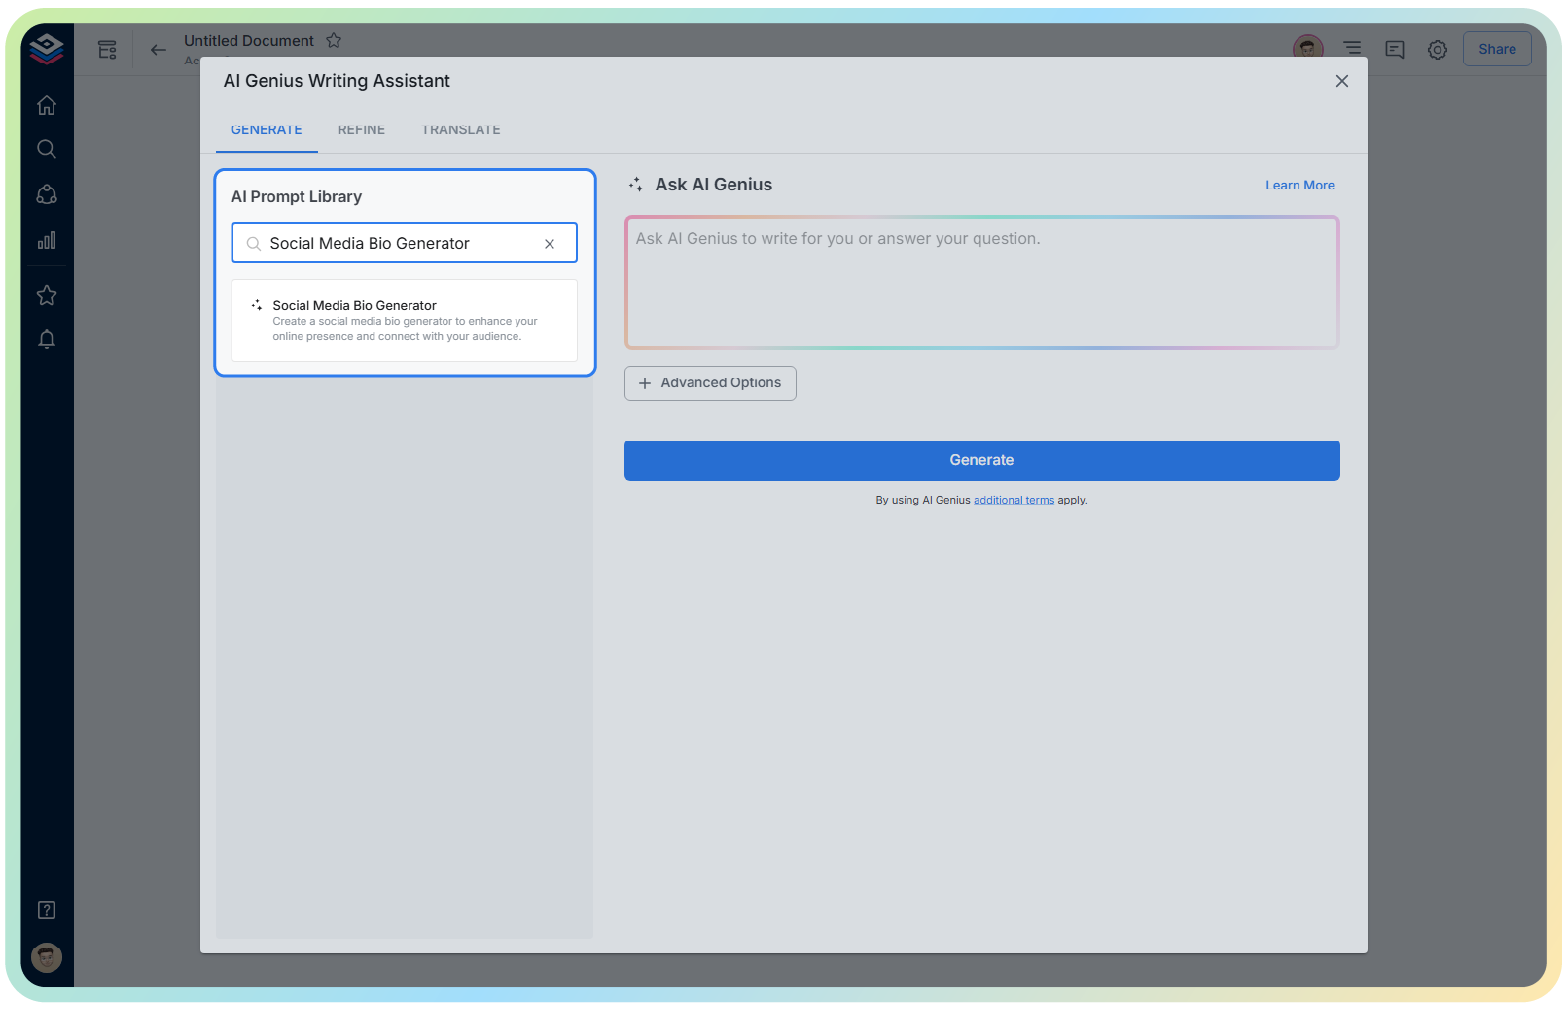Click the AI Prompt Library heading
This screenshot has width=1567, height=1011.
pos(296,197)
